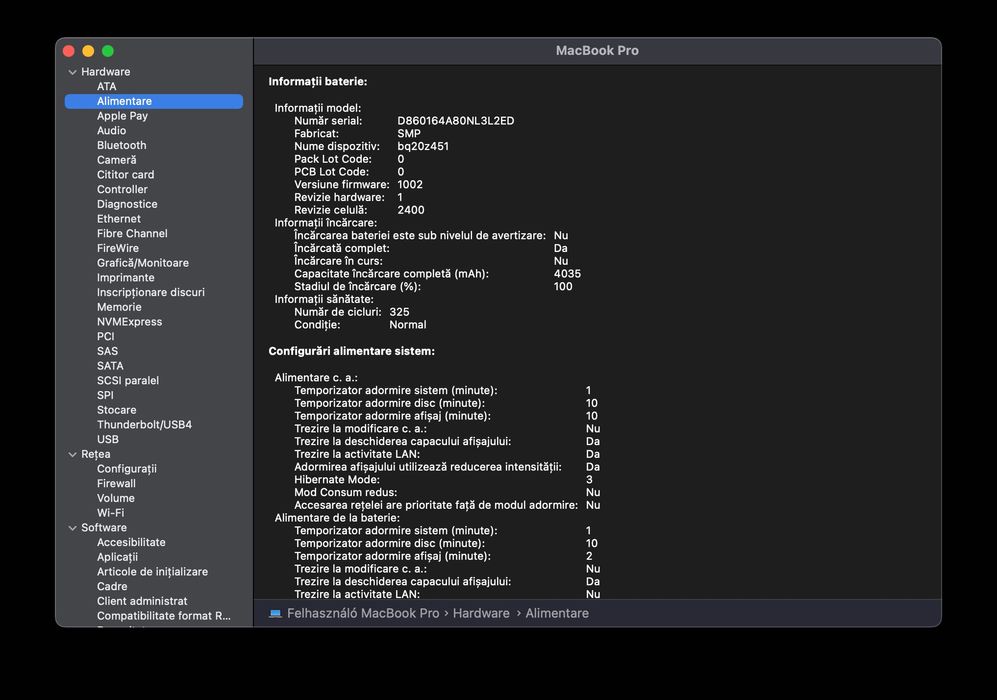Select Articole de inițializare entry
The height and width of the screenshot is (700, 997).
point(154,572)
